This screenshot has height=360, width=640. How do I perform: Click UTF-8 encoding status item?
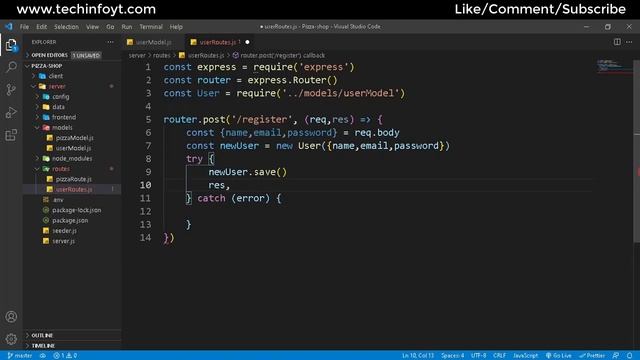pos(478,356)
